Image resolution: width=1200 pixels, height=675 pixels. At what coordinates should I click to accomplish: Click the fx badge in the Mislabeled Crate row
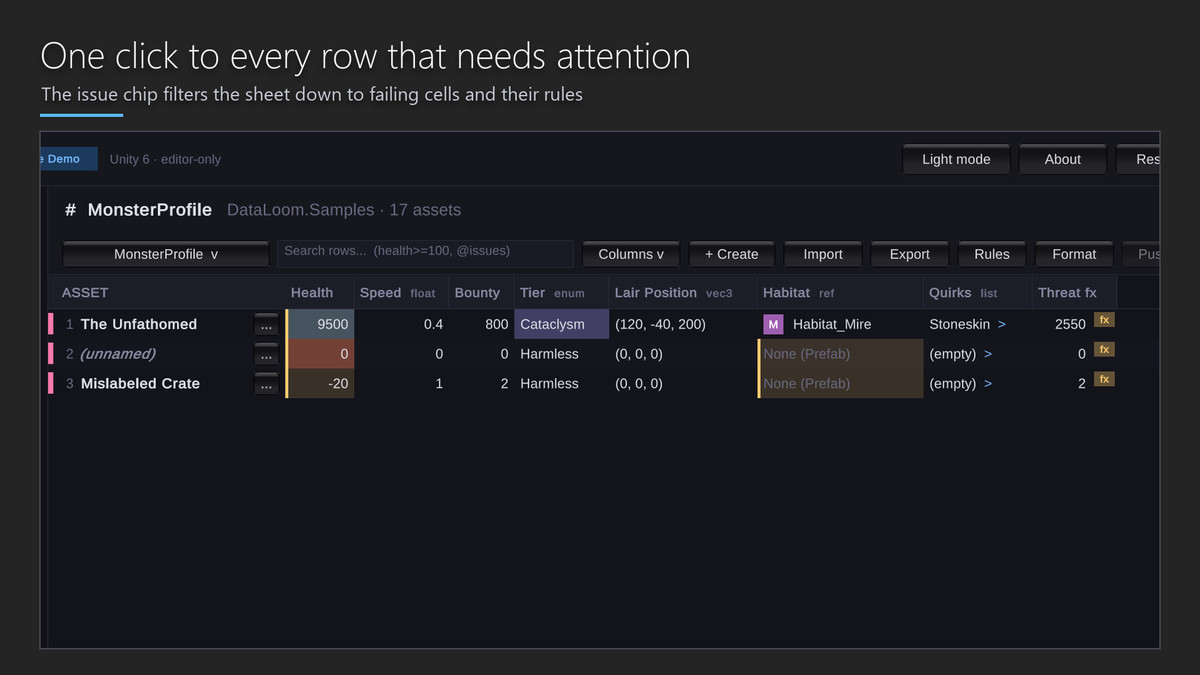(x=1104, y=380)
